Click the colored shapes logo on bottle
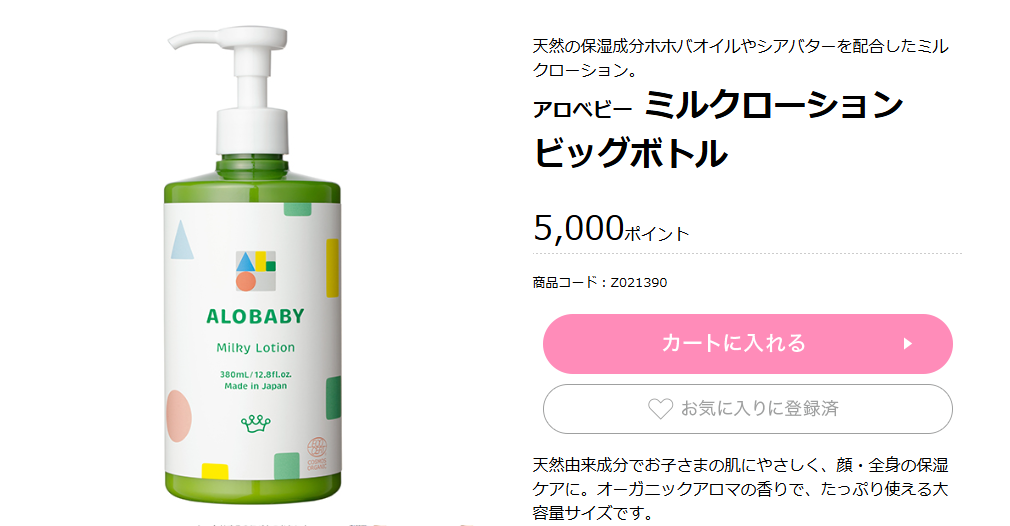Screen dimensions: 1010x526 [256, 270]
